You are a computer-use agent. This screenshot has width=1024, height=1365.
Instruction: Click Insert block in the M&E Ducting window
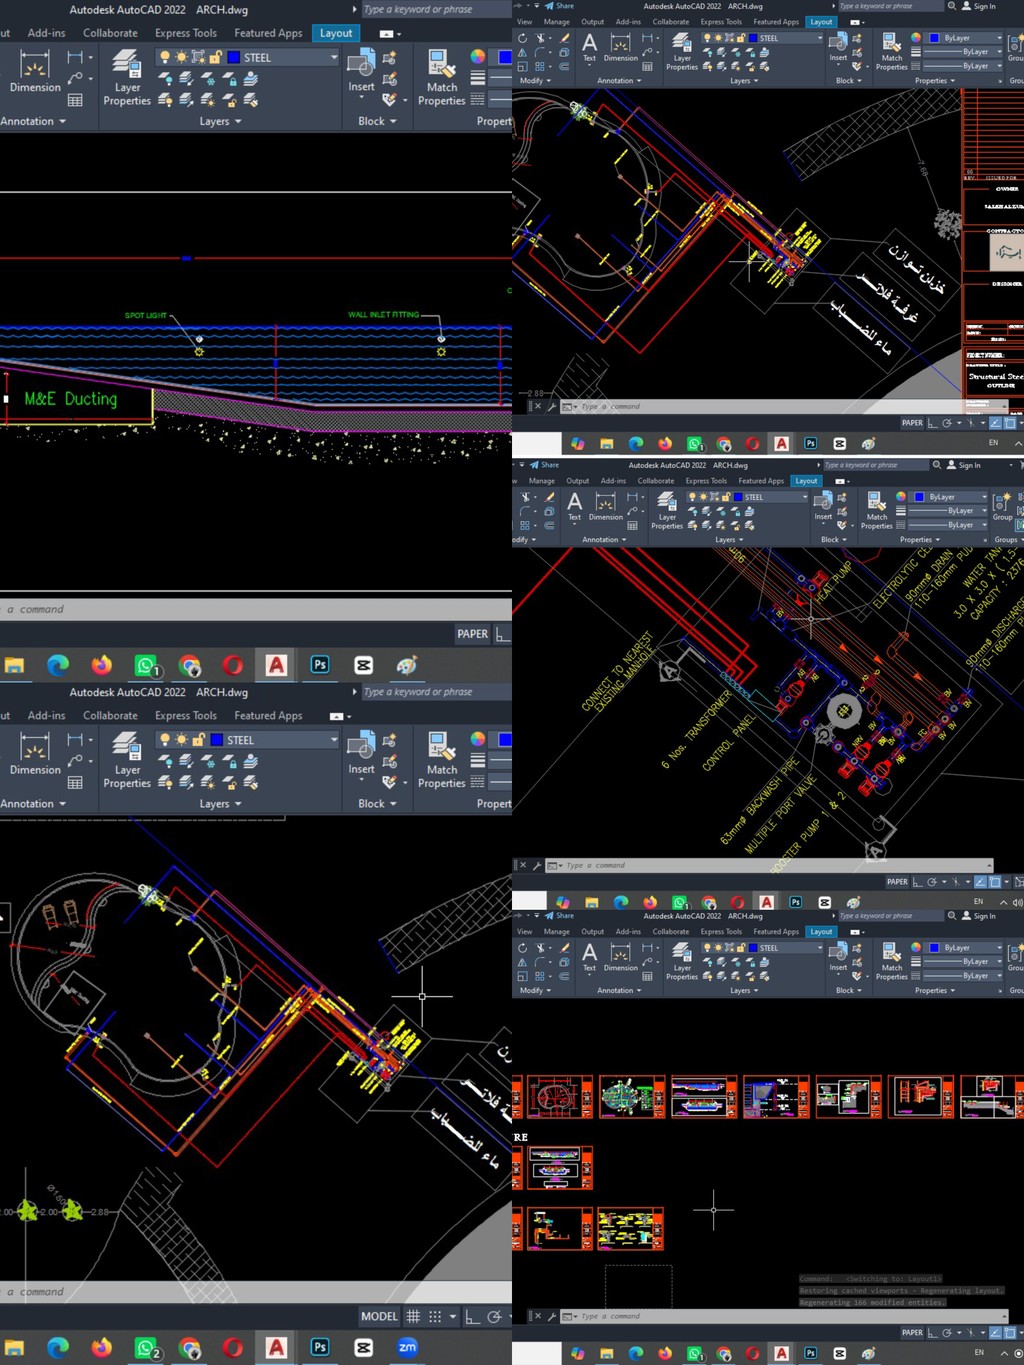pyautogui.click(x=361, y=73)
